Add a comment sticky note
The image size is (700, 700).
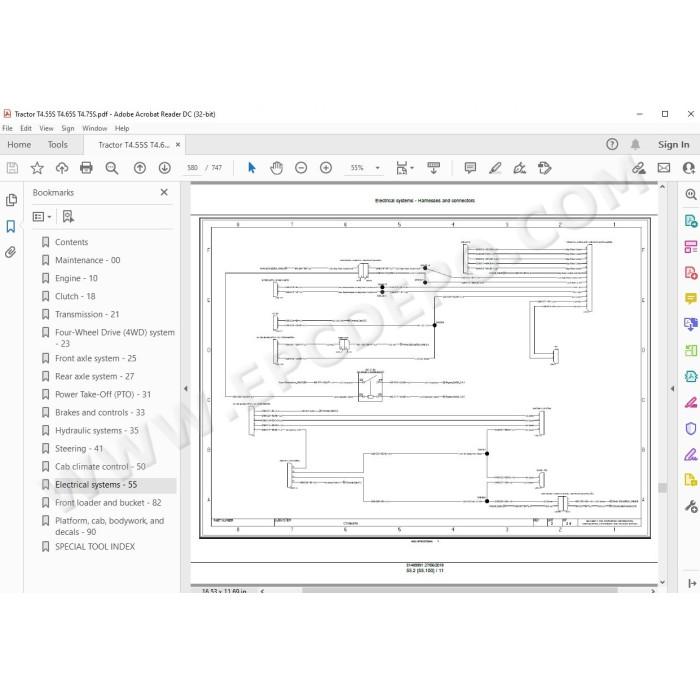pos(470,168)
